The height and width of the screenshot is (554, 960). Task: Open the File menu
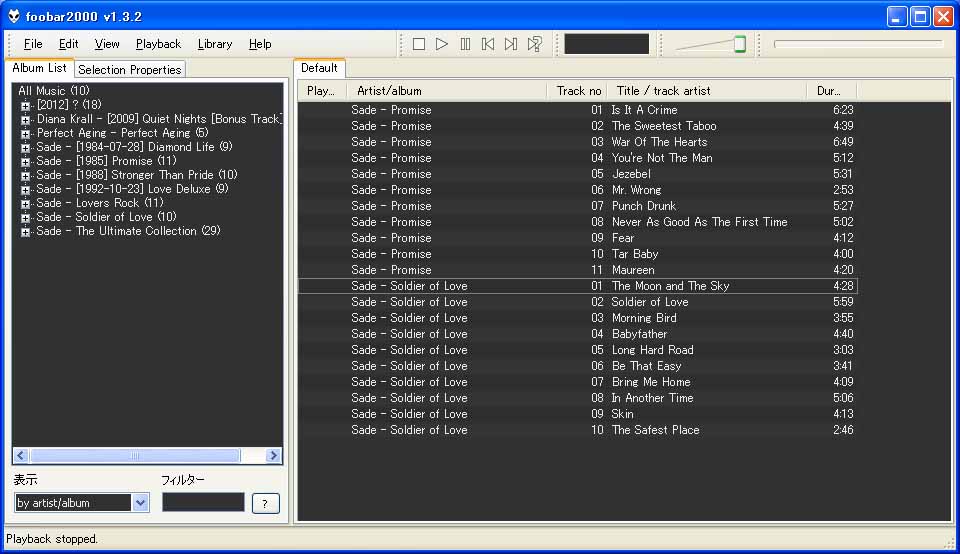point(33,44)
